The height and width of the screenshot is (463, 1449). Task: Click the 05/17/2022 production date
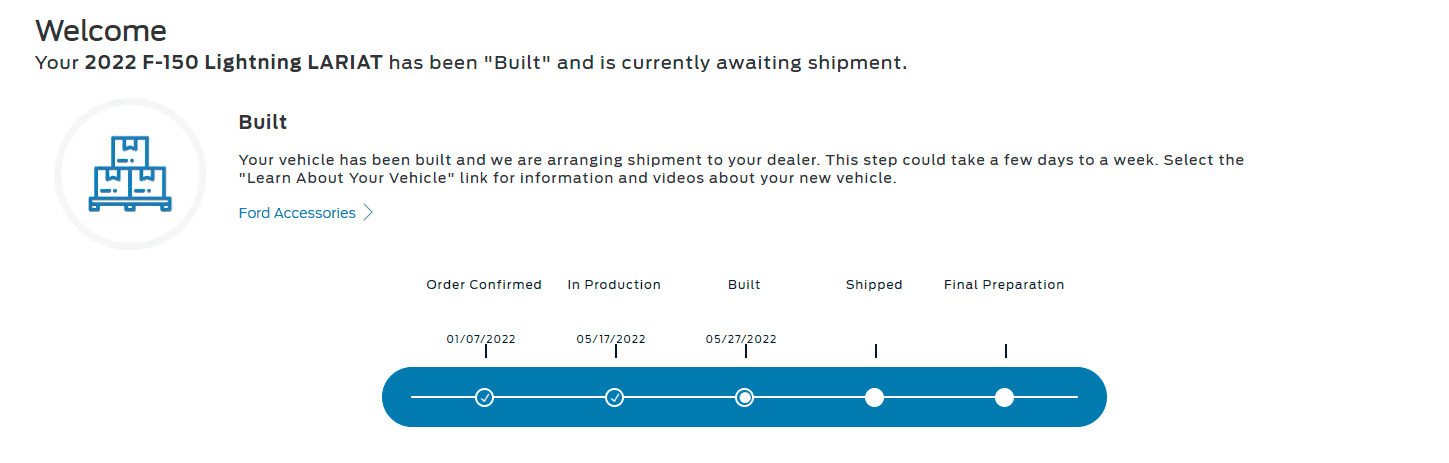point(611,339)
